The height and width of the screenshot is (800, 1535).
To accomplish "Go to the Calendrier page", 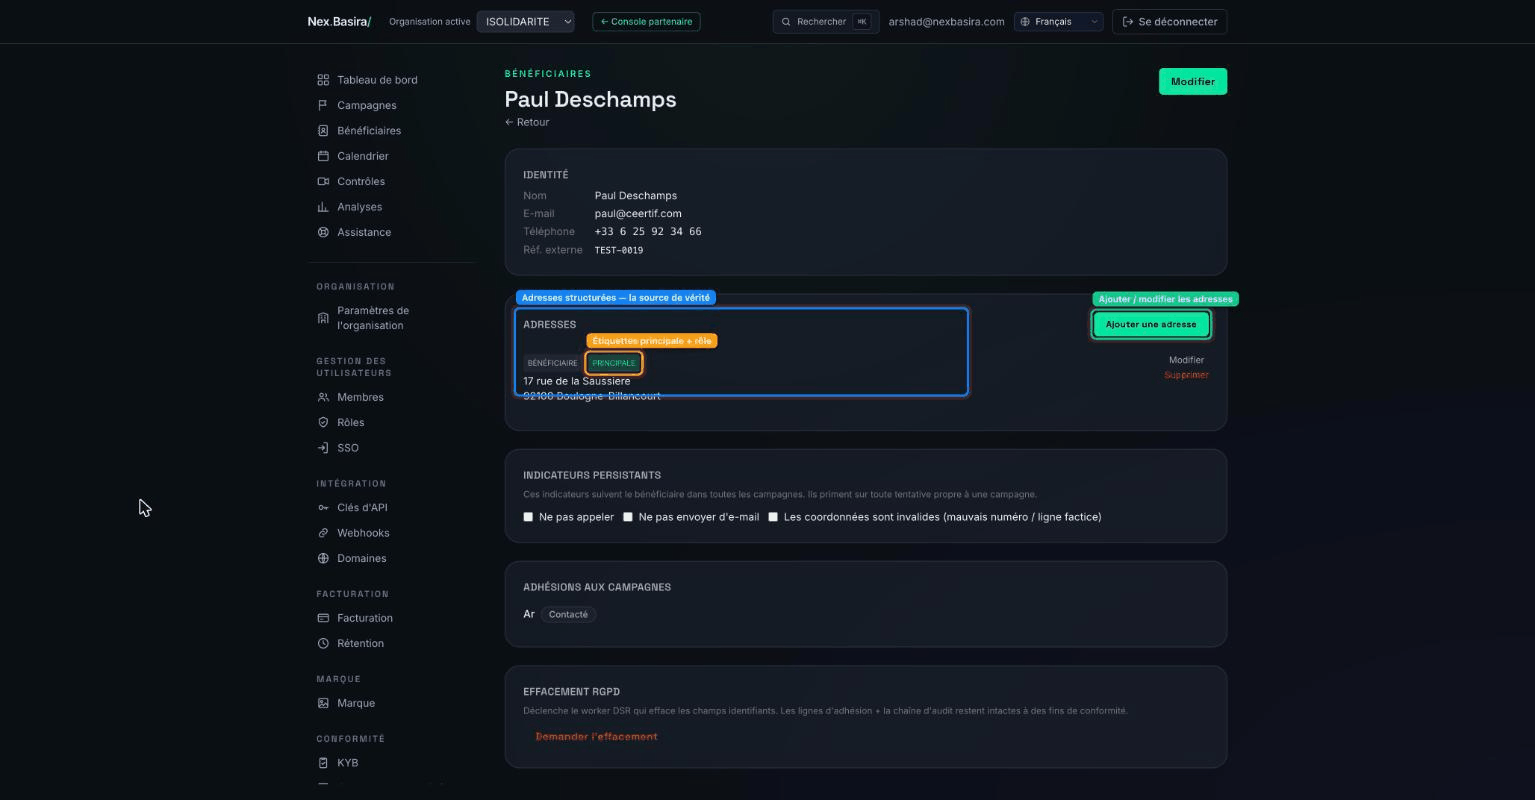I will (362, 156).
